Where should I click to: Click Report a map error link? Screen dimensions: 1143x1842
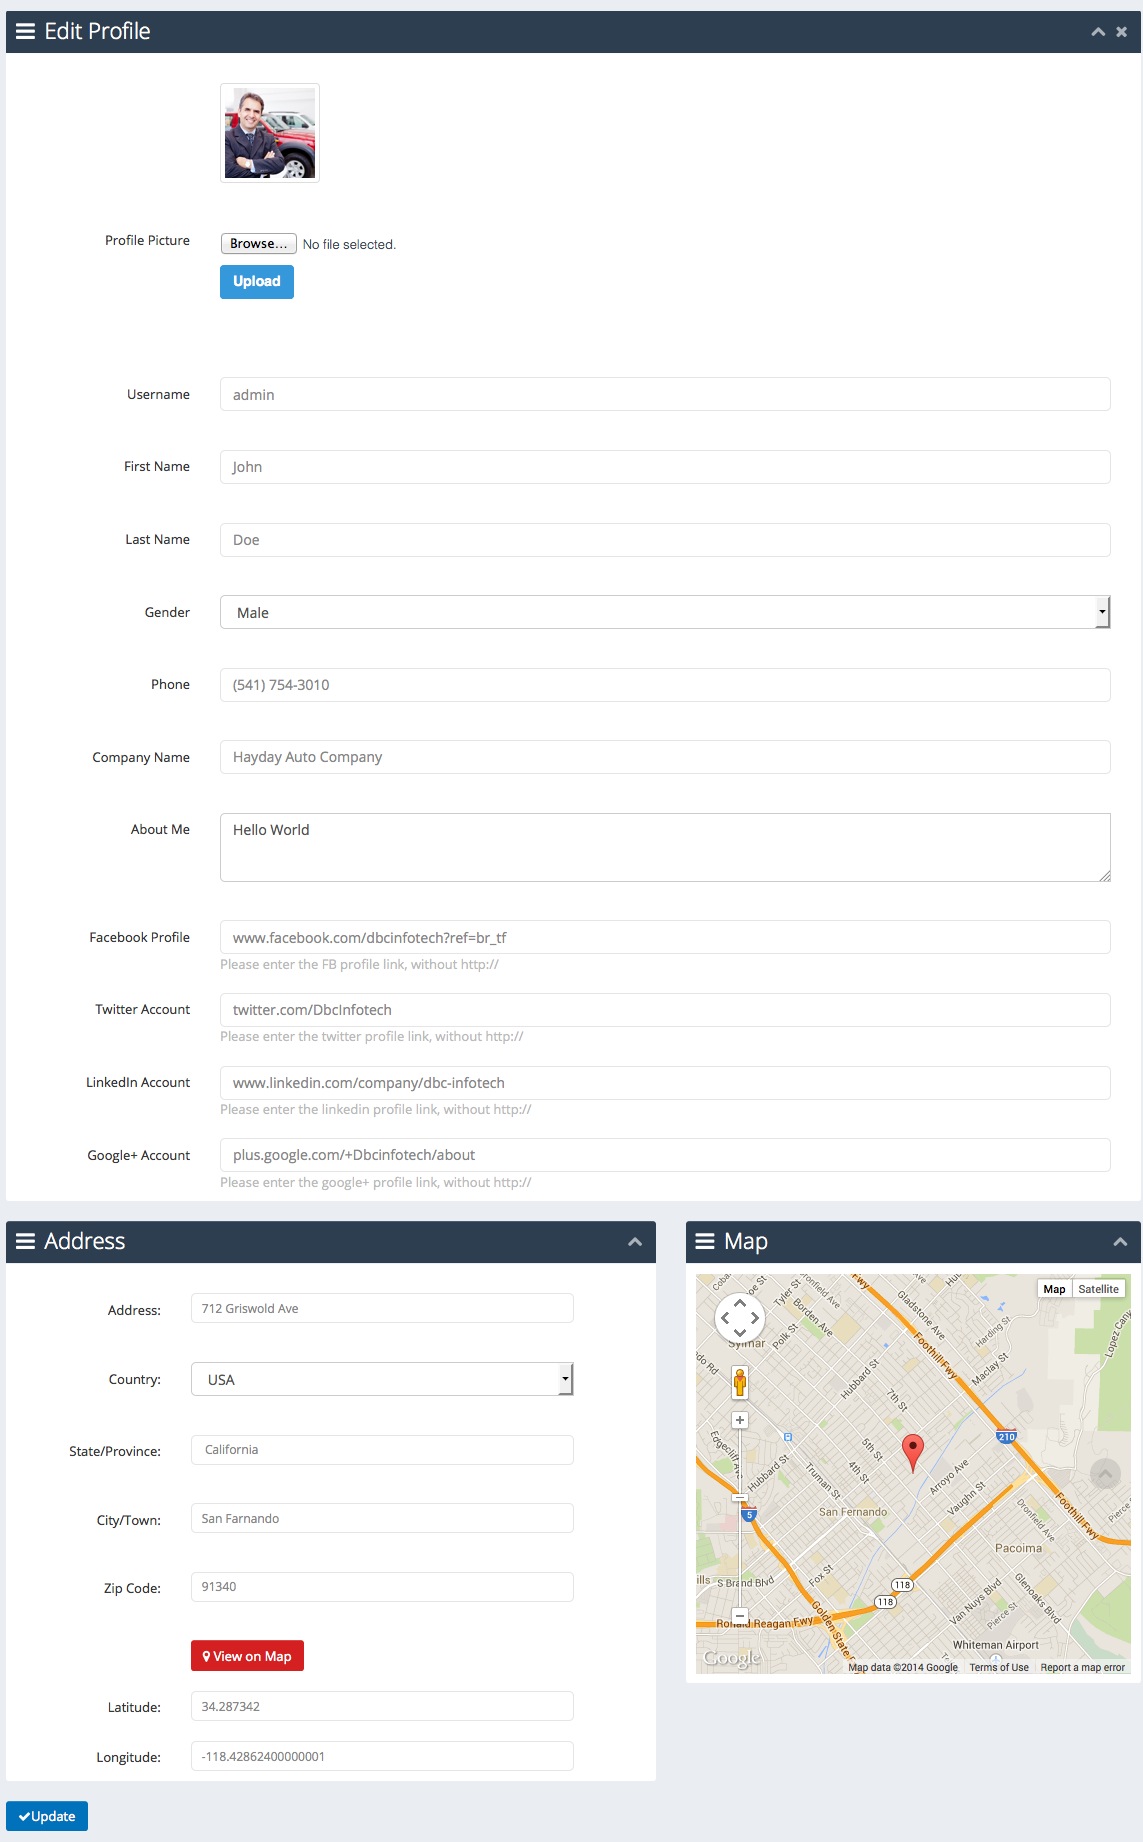1083,1667
